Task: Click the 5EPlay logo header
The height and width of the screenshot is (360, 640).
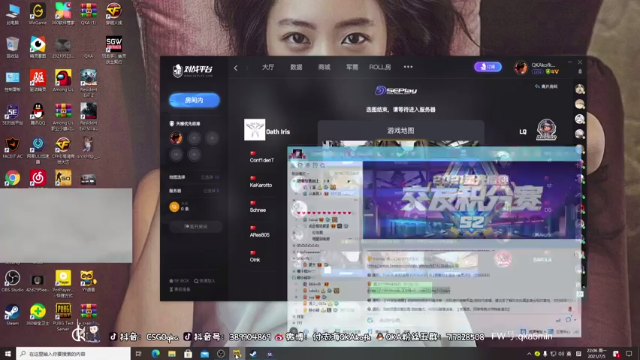Action: 396,90
